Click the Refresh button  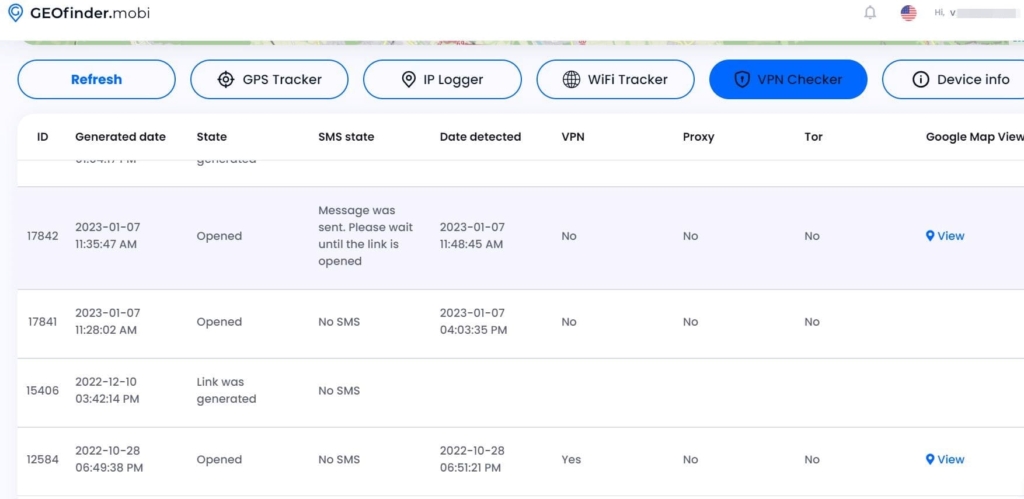(97, 80)
